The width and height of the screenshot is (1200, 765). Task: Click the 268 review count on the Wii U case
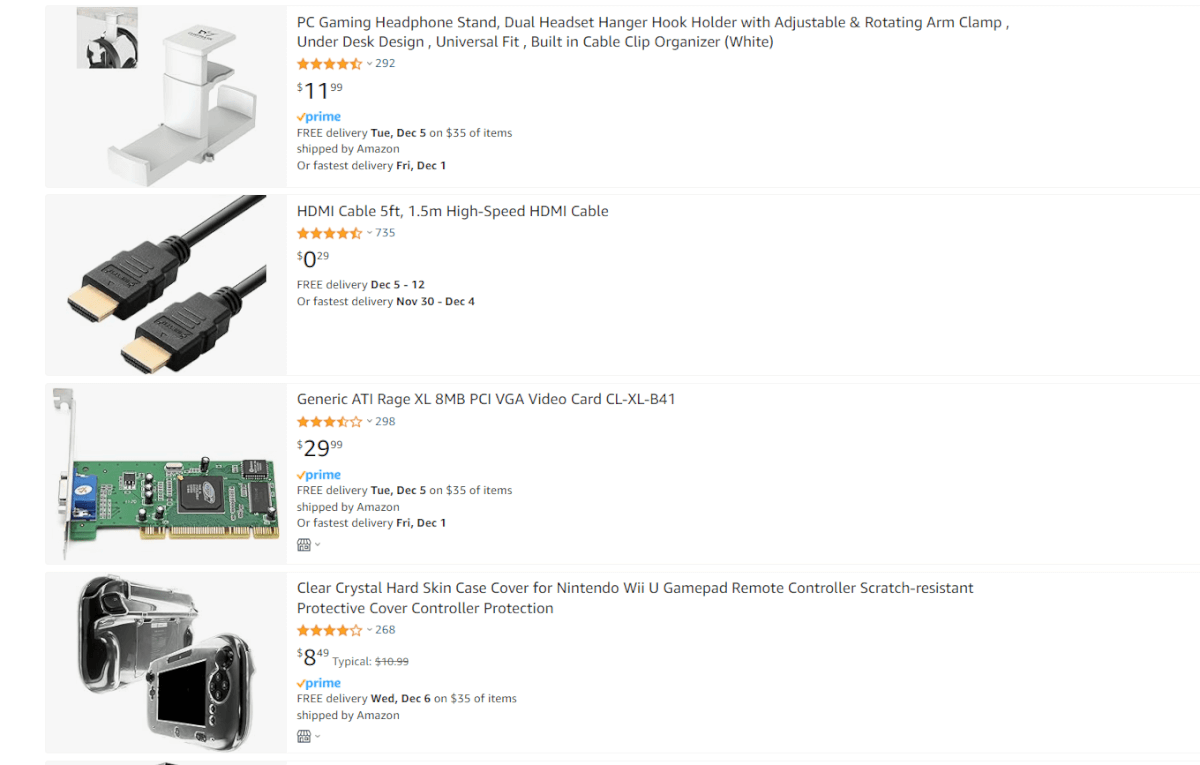385,630
